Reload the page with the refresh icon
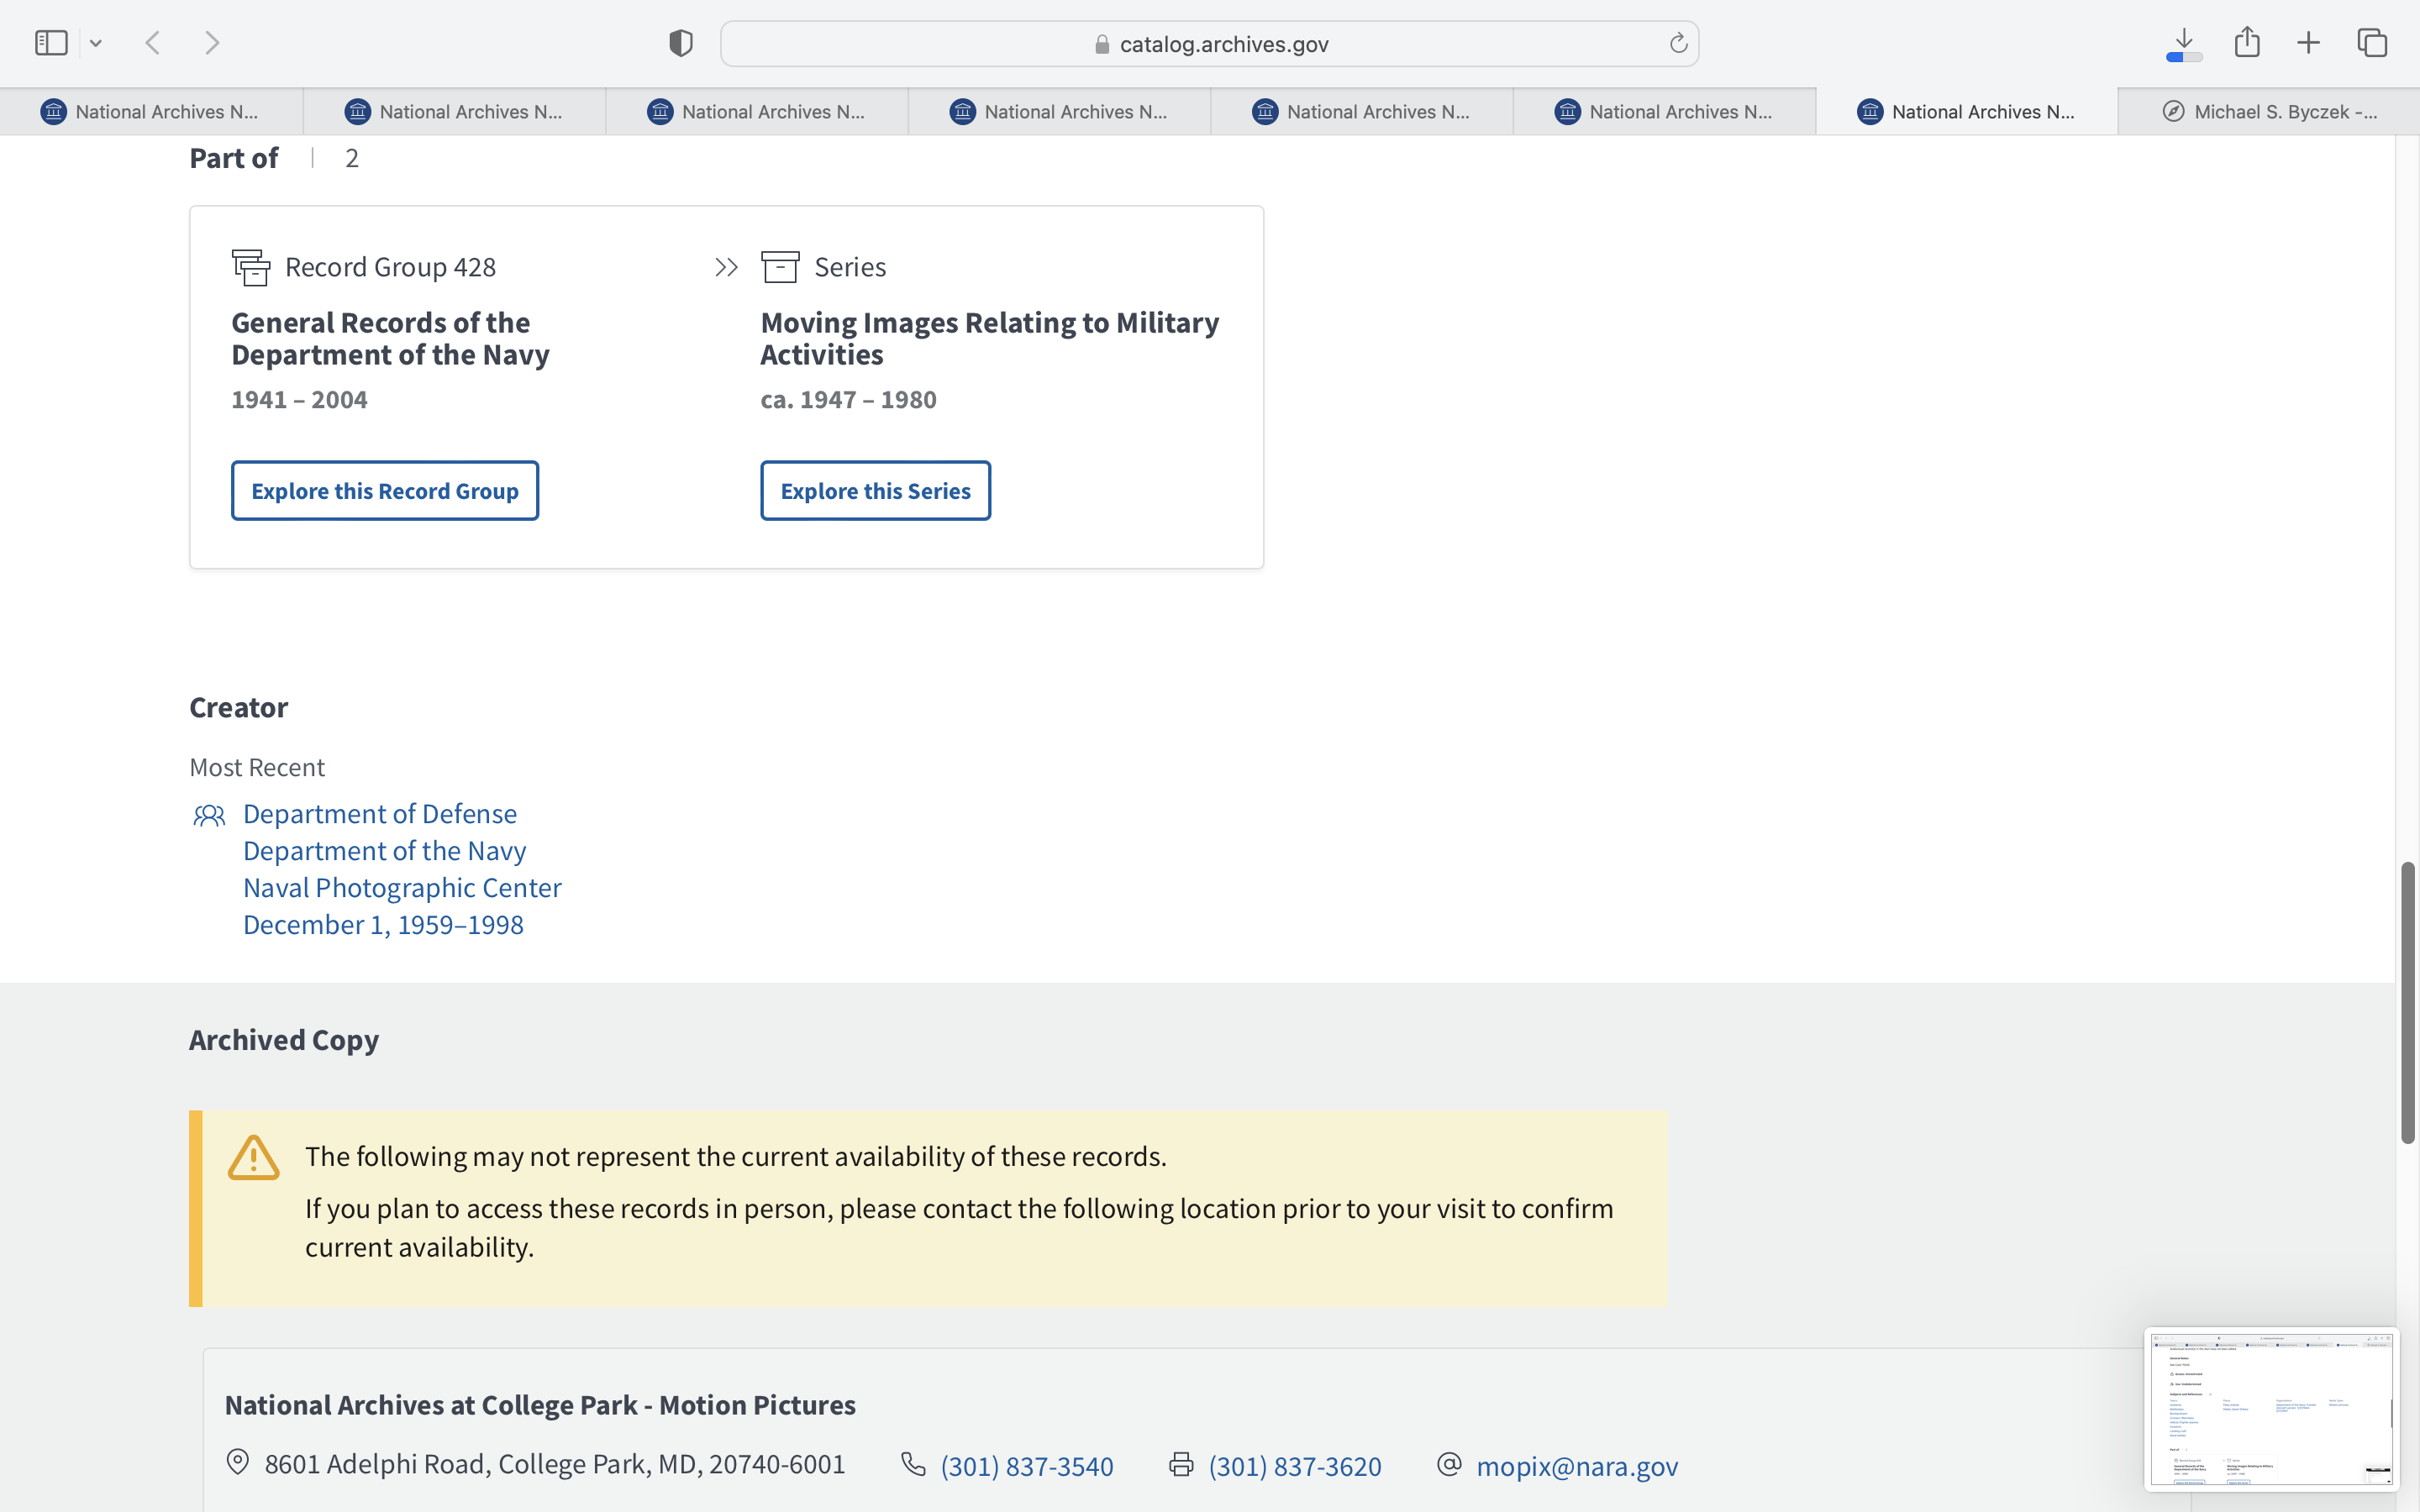The height and width of the screenshot is (1512, 2420). click(x=1678, y=43)
